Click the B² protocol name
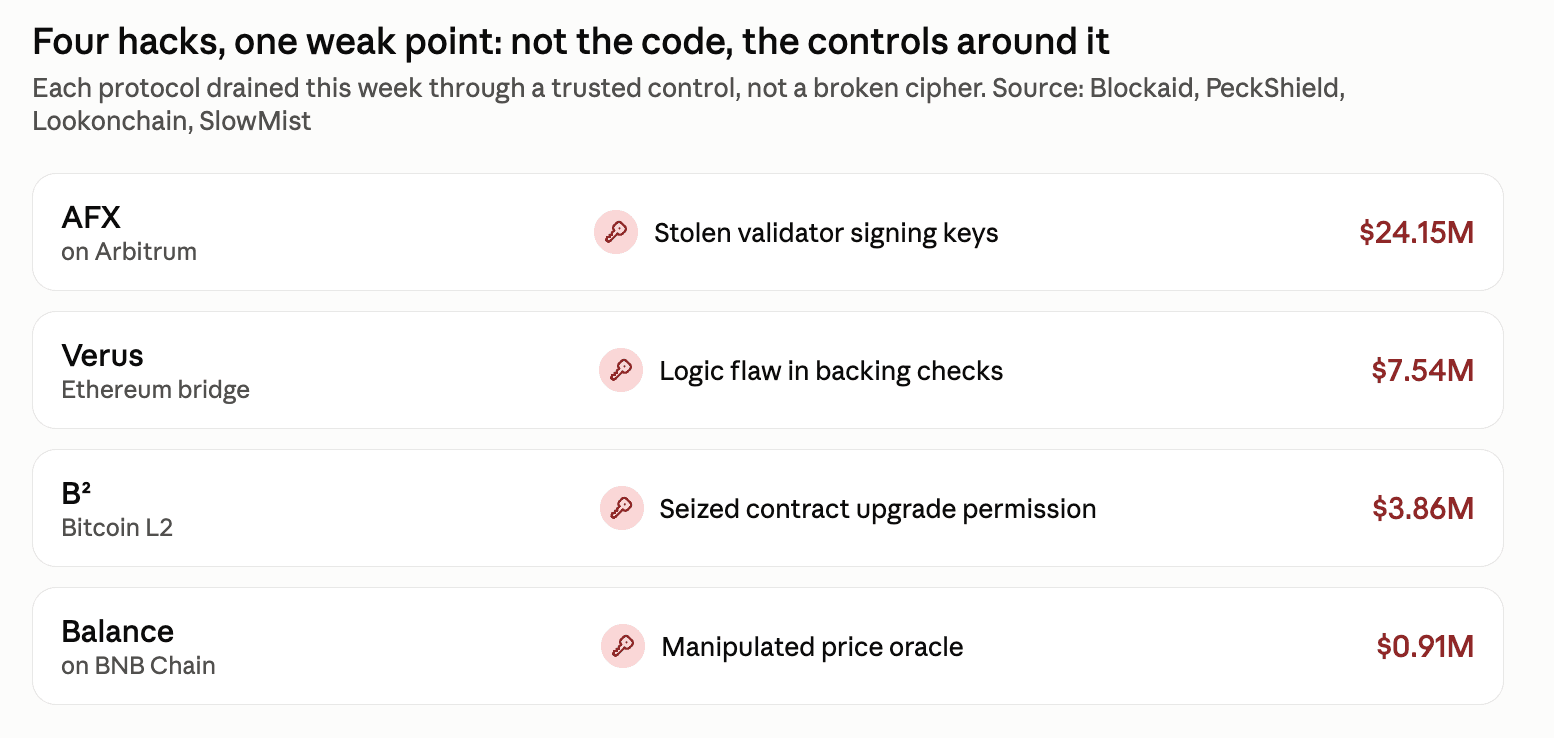The width and height of the screenshot is (1554, 738). tap(77, 493)
